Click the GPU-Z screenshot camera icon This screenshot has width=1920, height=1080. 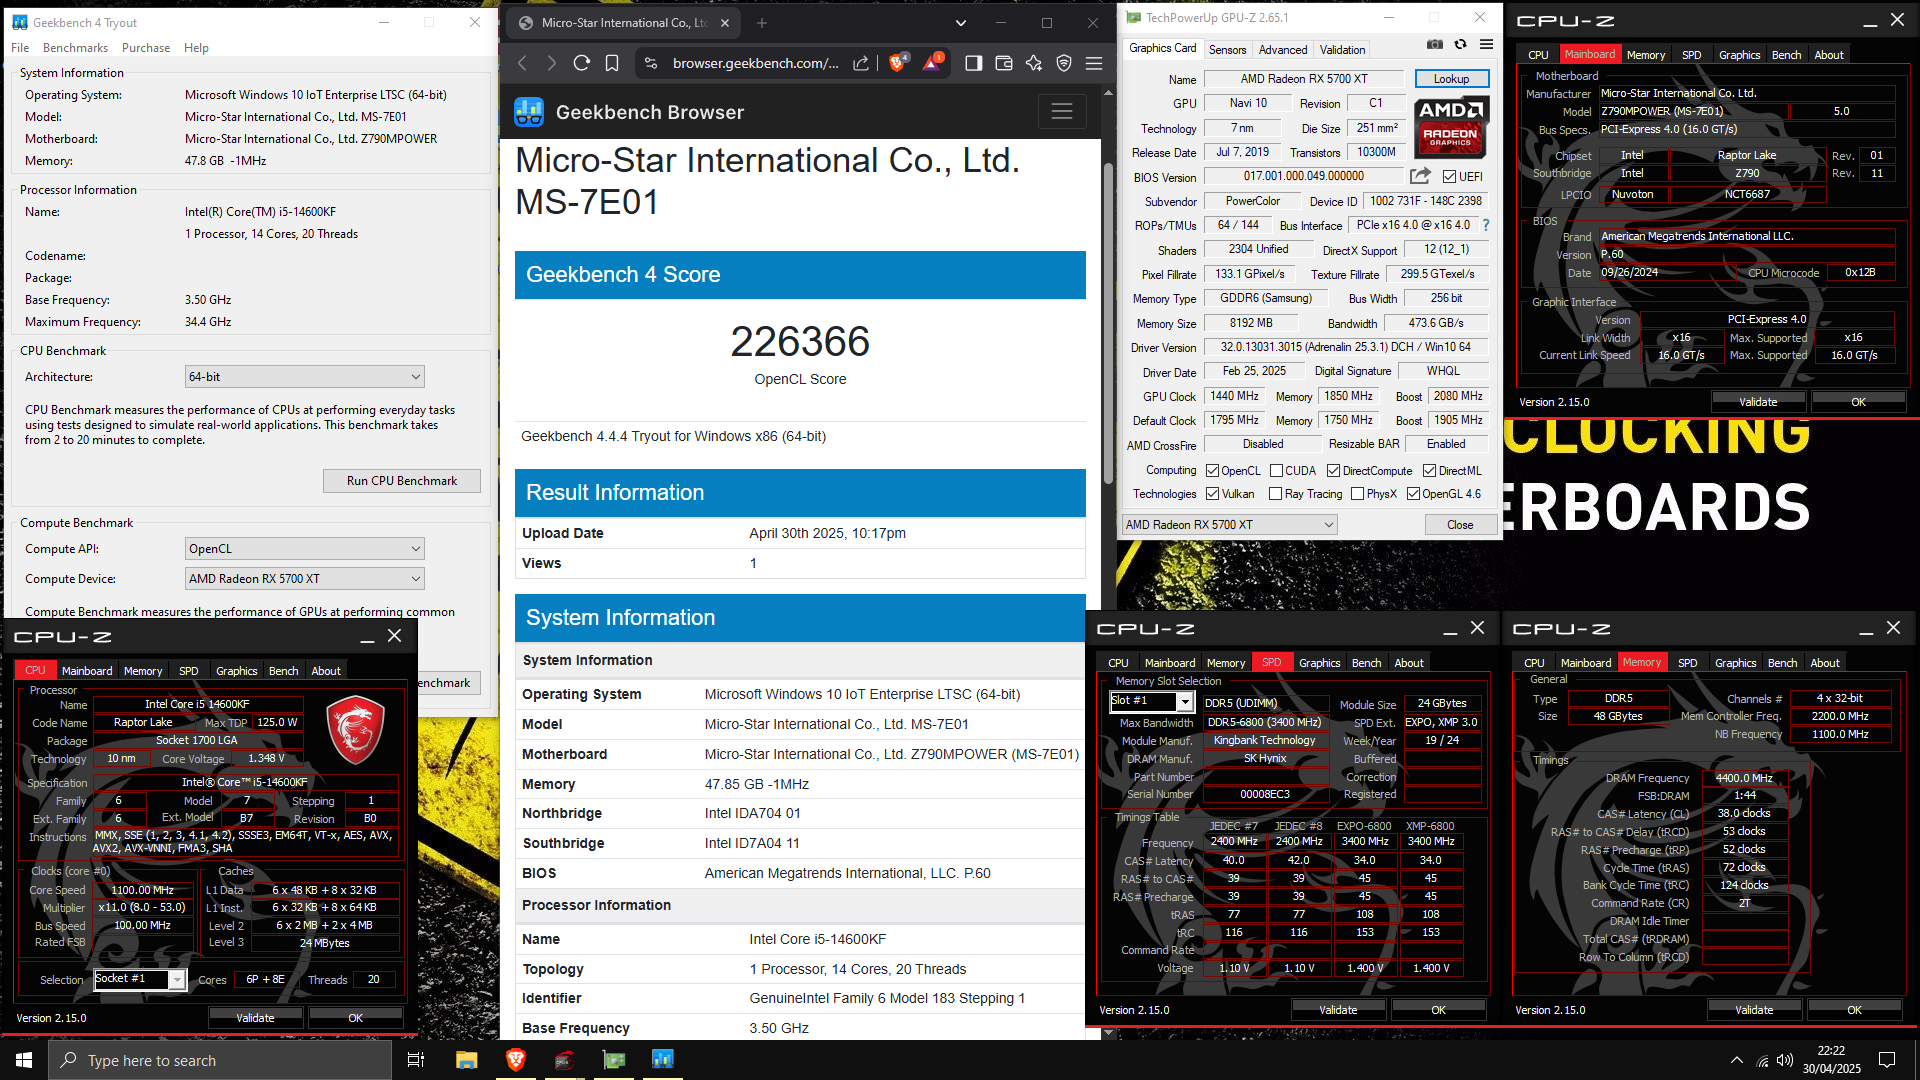(x=1434, y=45)
